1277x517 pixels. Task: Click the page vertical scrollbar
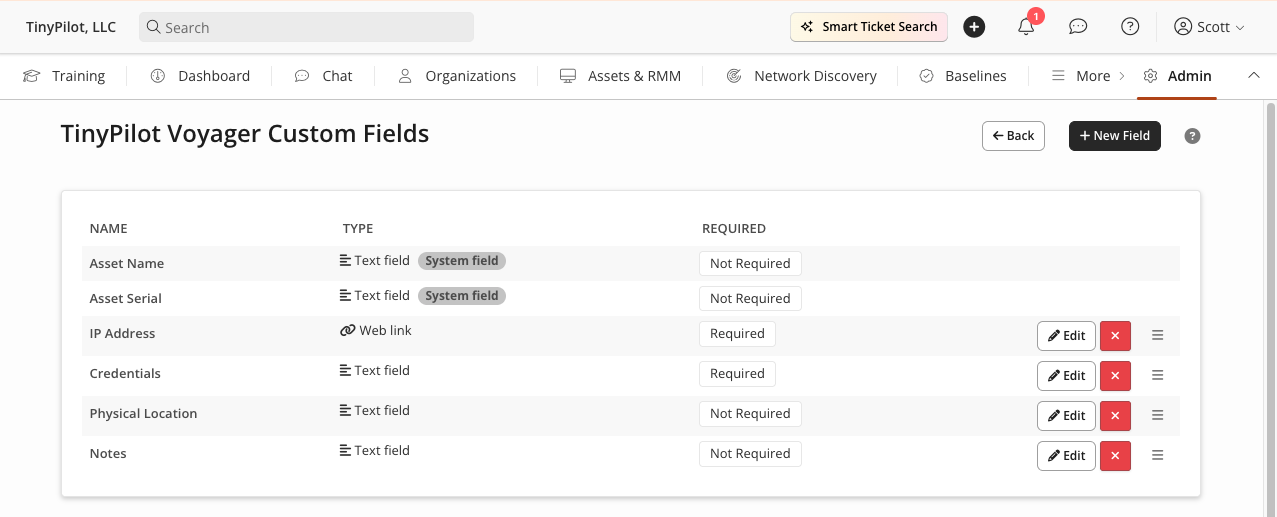point(1271,308)
